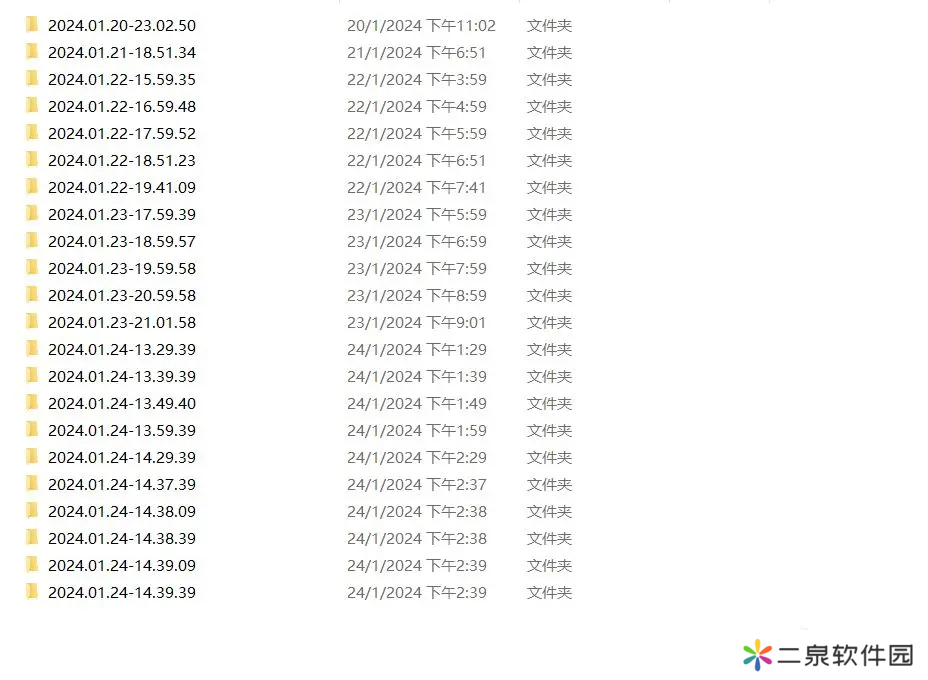Screen dimensions: 928x680
Task: Click folder icon for 2024.01.24-13.49.40
Action: [x=32, y=402]
